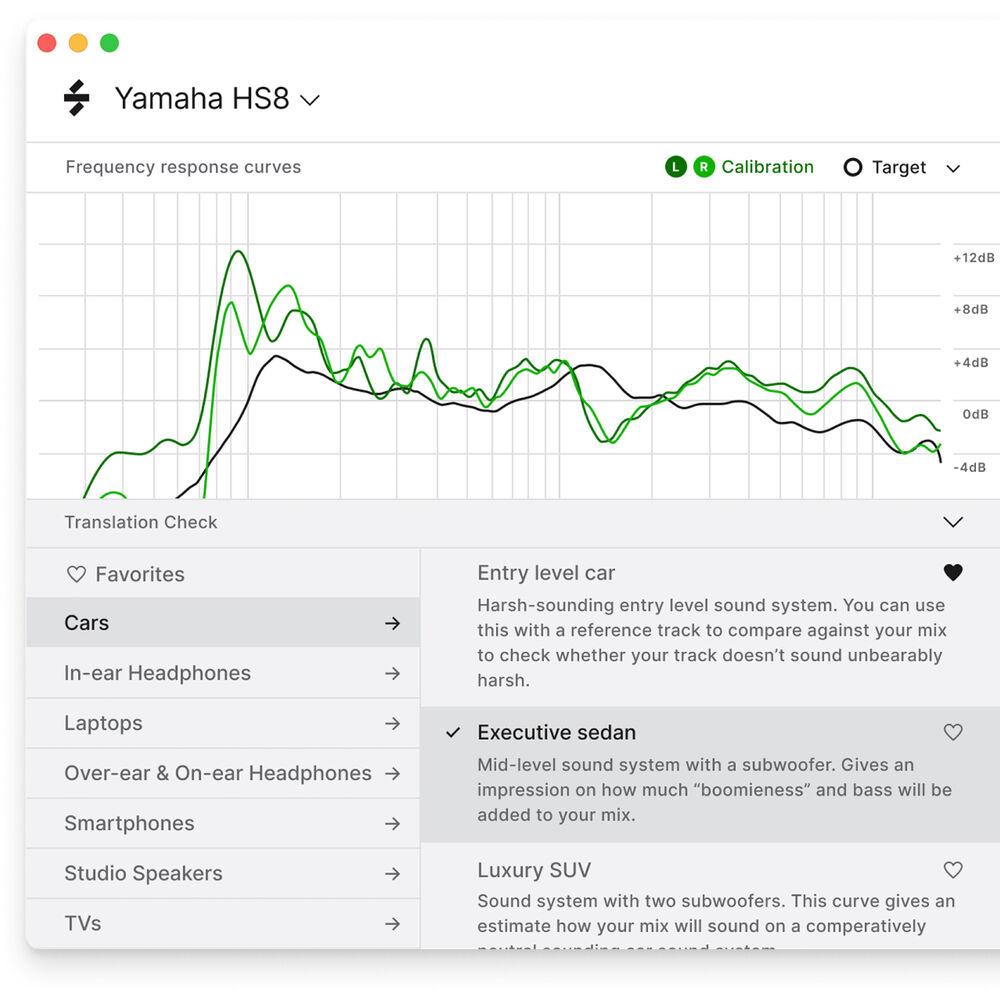Favorite the Executive sedan profile
1000x1000 pixels.
[x=953, y=732]
